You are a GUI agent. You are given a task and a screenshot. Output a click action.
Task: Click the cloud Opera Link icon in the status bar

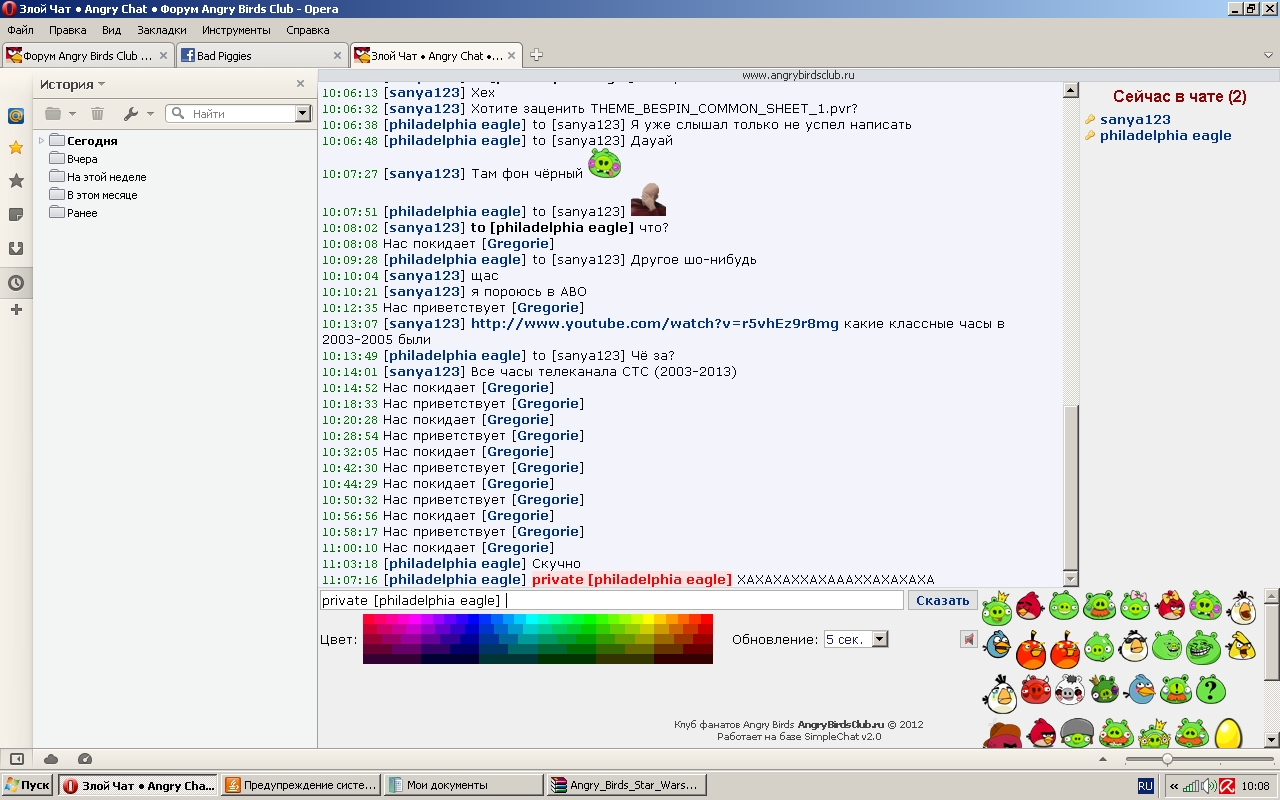click(51, 759)
